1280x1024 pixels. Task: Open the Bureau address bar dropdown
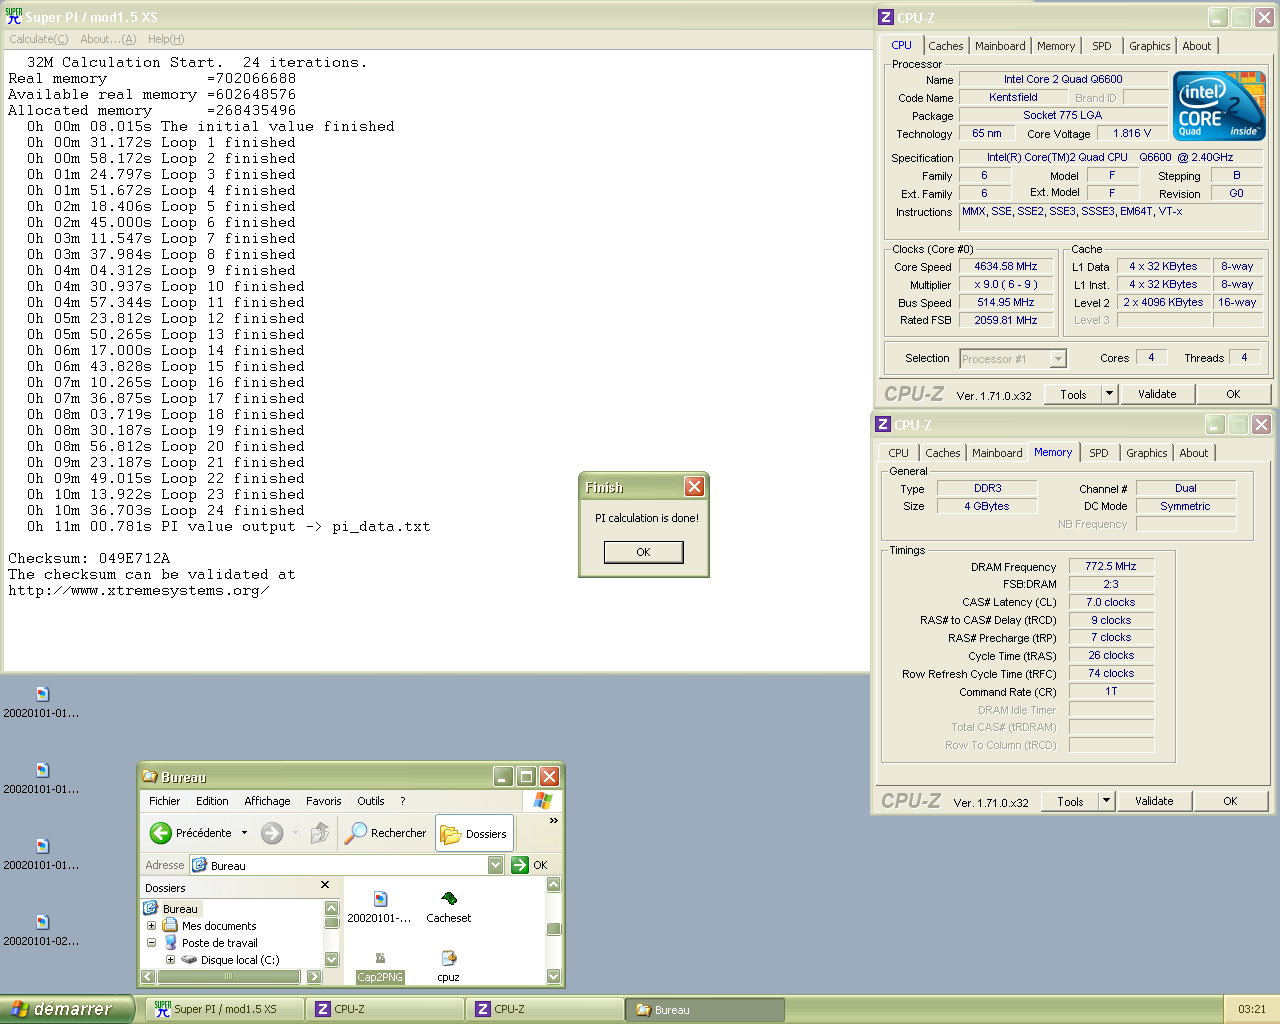pyautogui.click(x=496, y=865)
